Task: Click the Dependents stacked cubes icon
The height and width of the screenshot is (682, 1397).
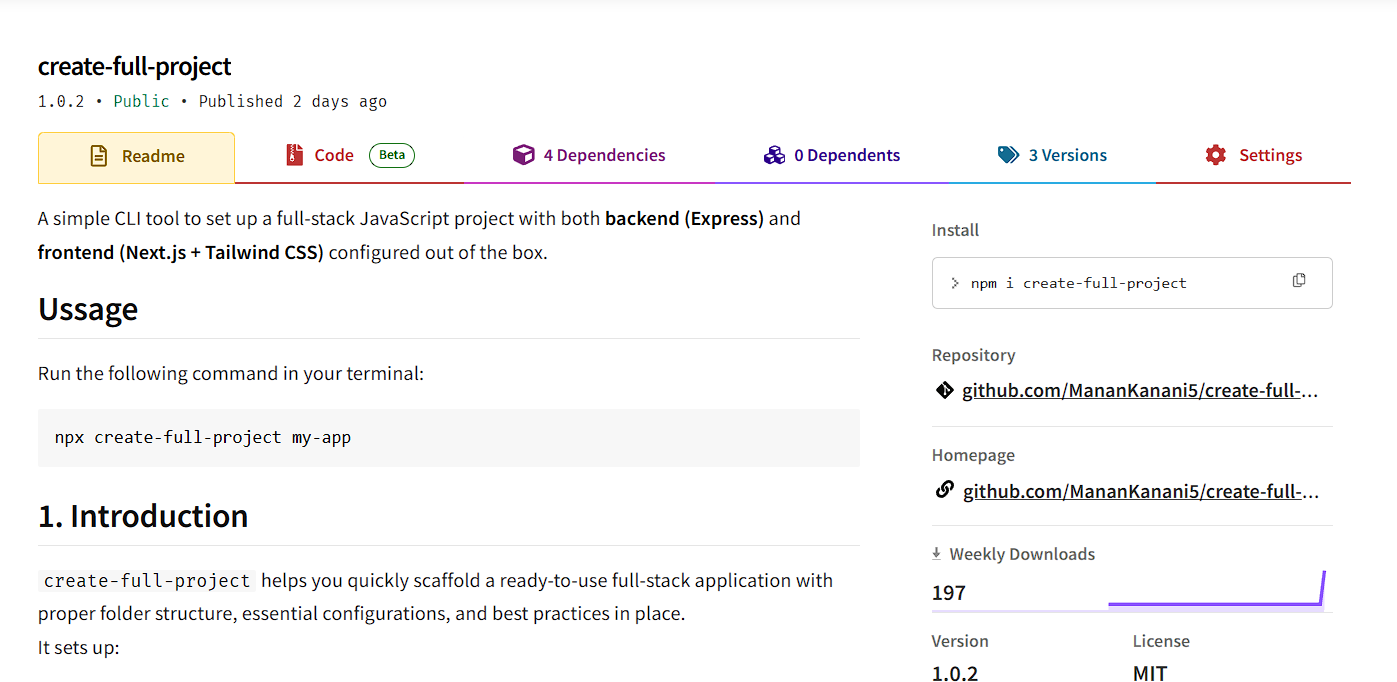Action: pyautogui.click(x=774, y=155)
